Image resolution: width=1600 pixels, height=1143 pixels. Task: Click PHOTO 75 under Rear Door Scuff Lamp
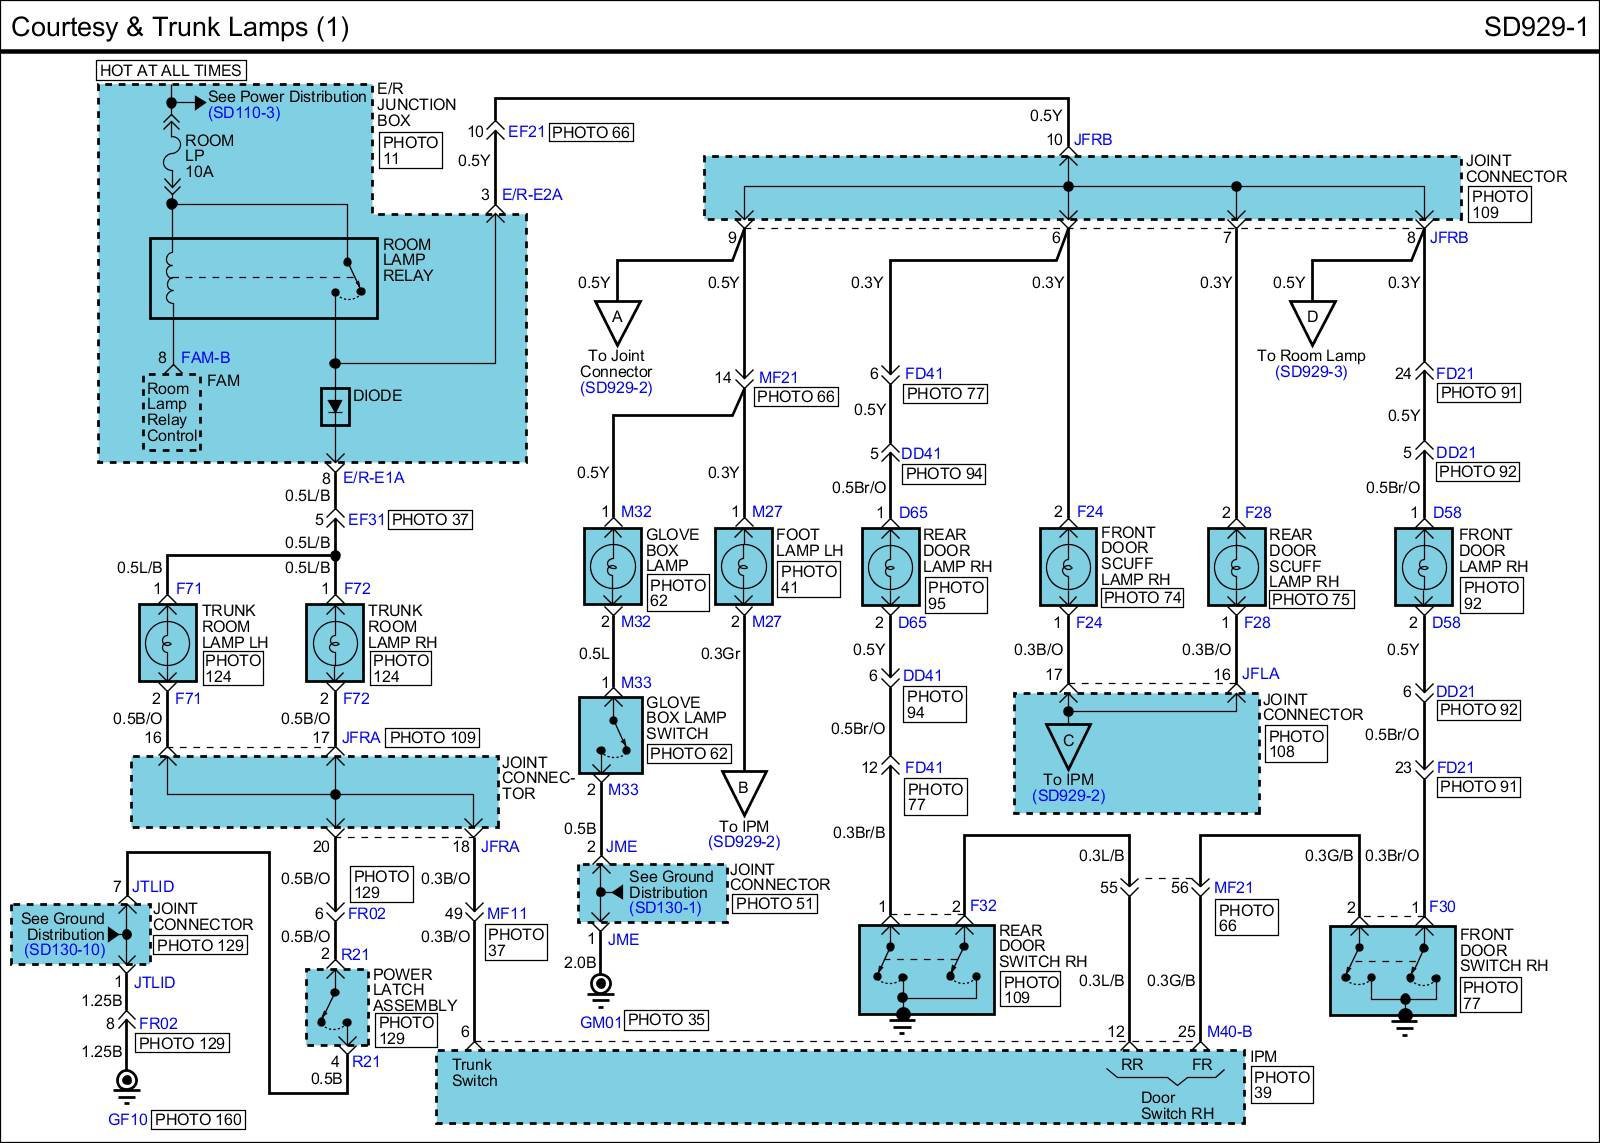pos(1311,599)
